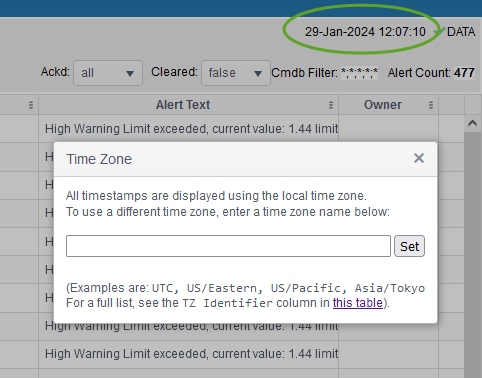Open the 'this table' link
This screenshot has height=378, width=482.
point(358,303)
